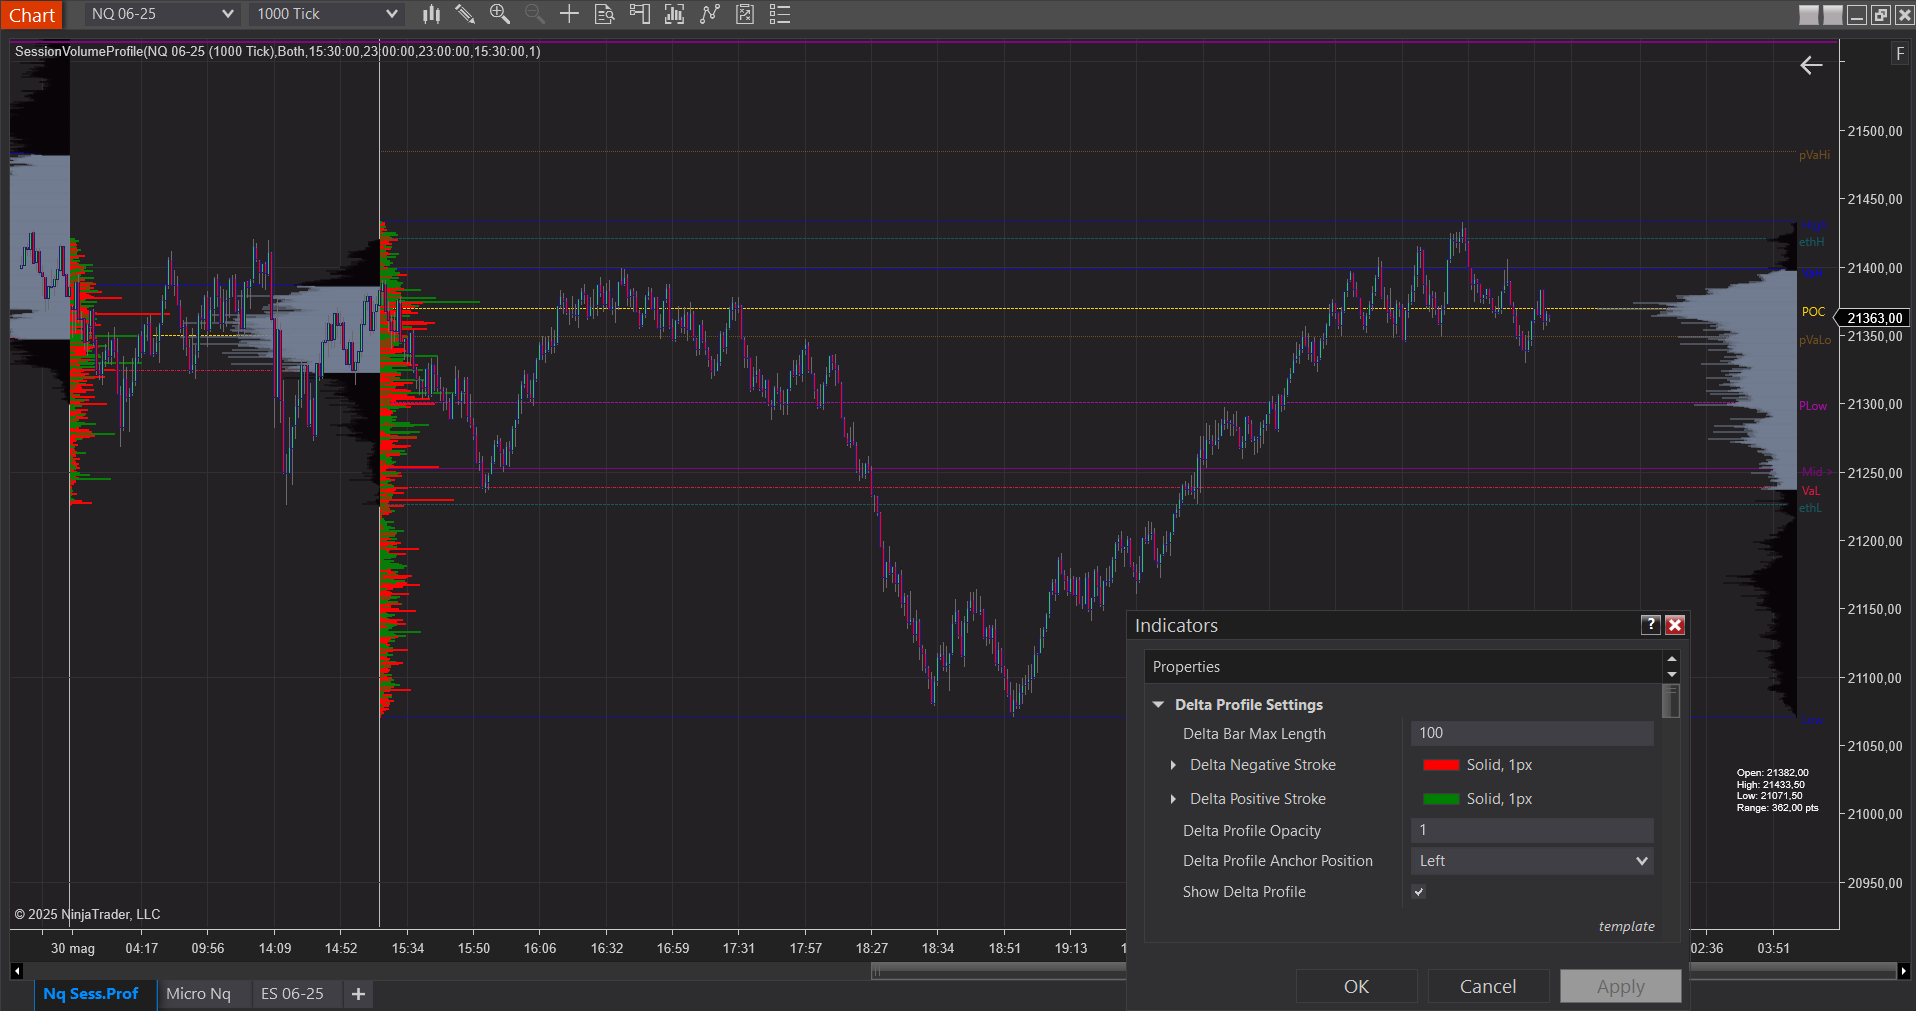Click Cancel in the Indicators dialog
Image resolution: width=1916 pixels, height=1011 pixels.
coord(1488,987)
